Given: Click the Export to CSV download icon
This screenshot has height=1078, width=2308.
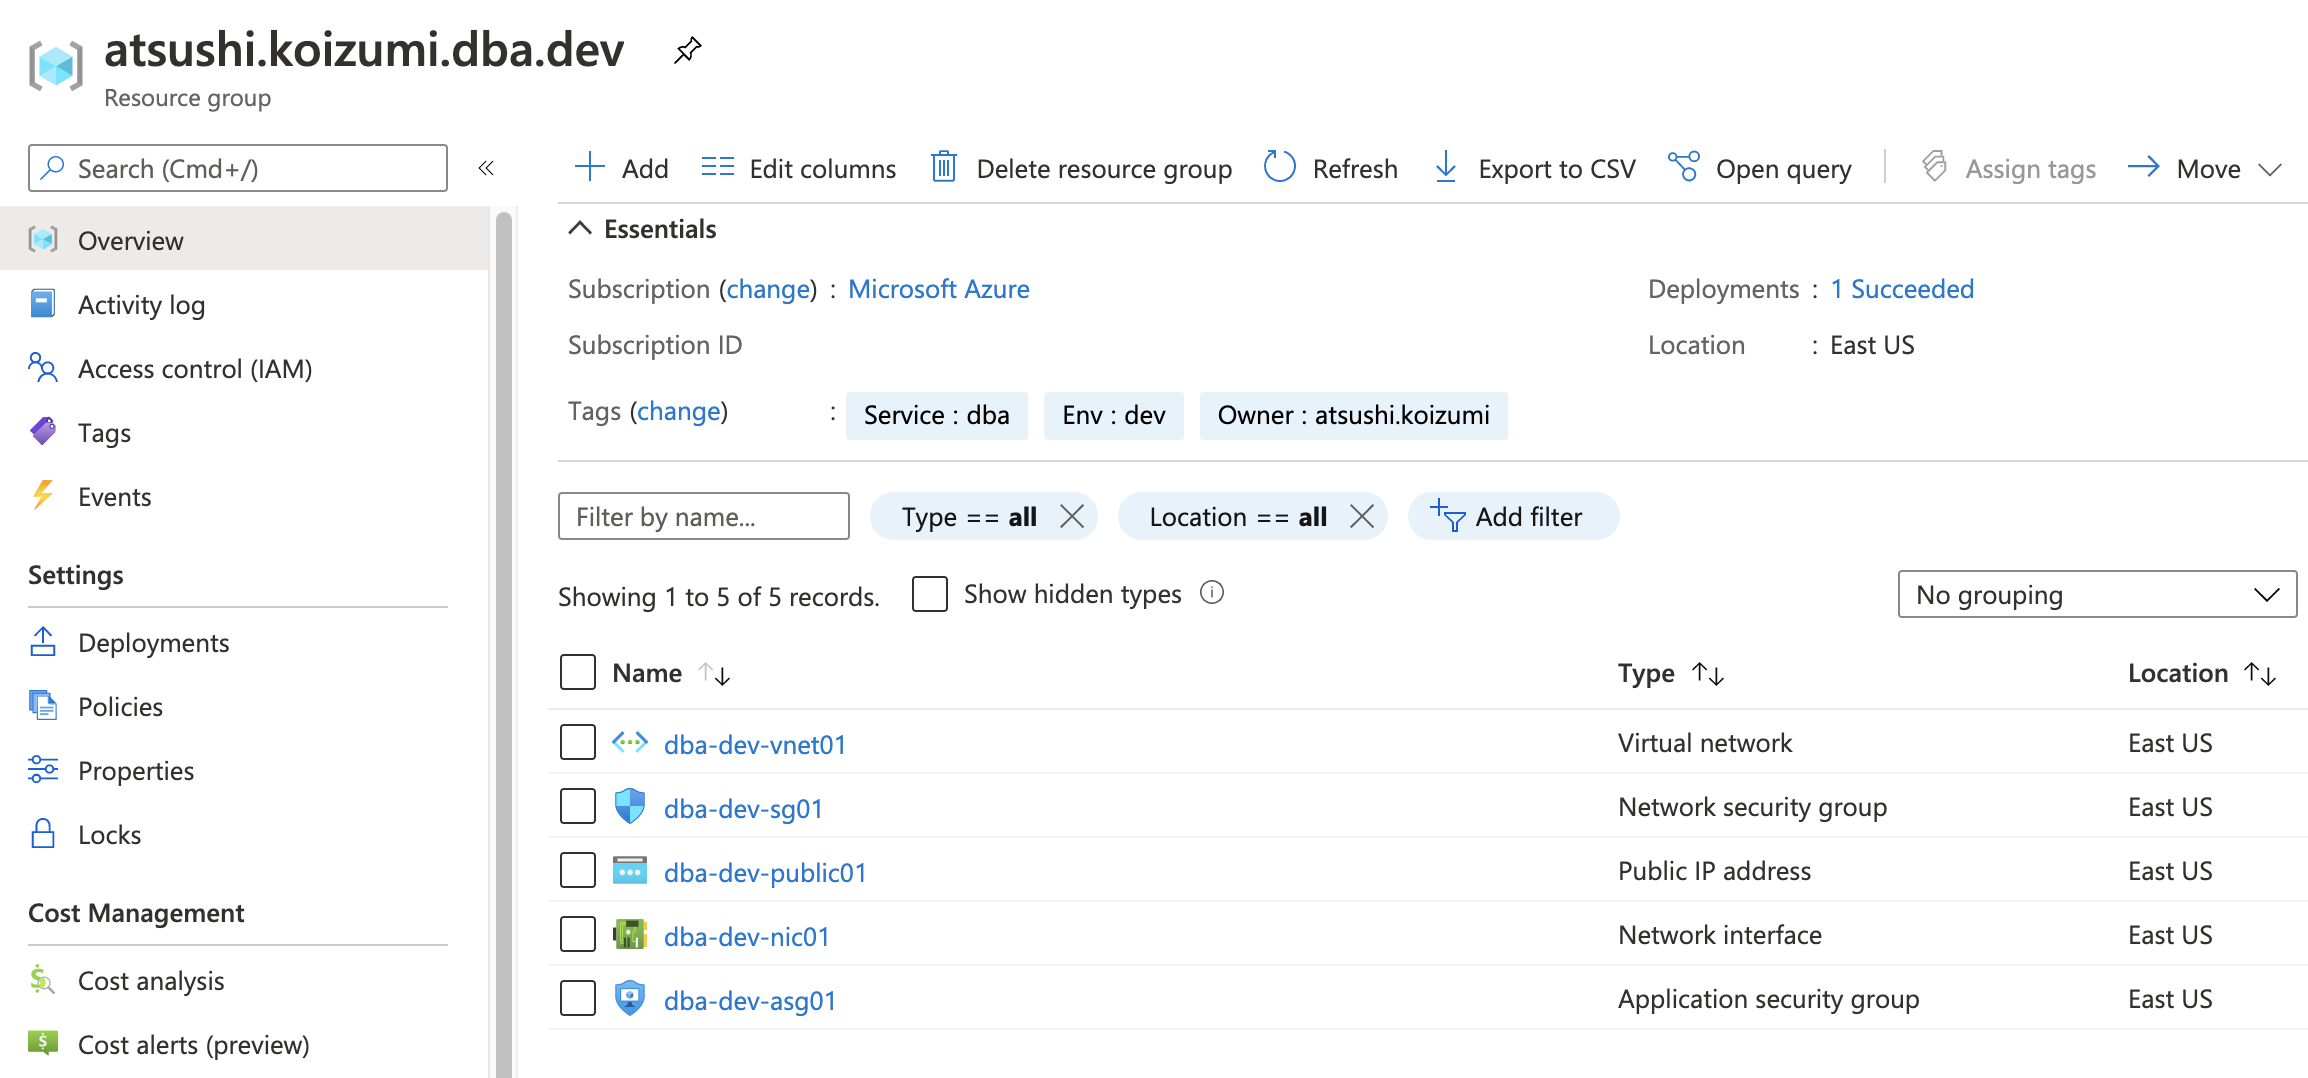Looking at the screenshot, I should click(x=1445, y=167).
